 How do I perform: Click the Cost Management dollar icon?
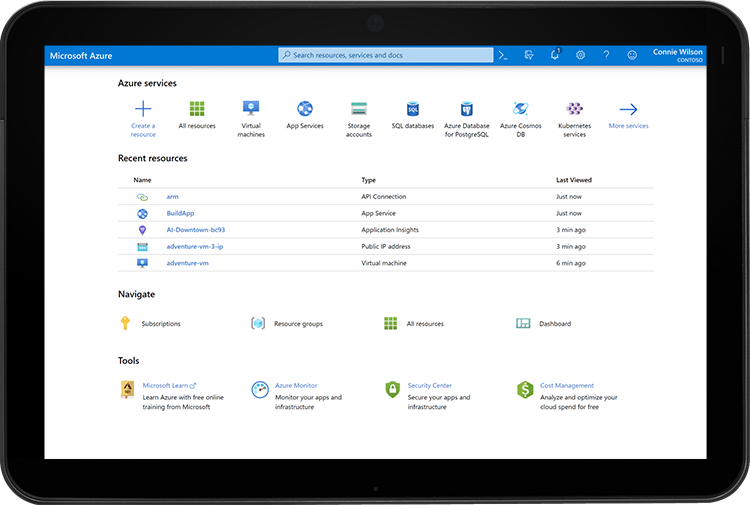coord(525,390)
